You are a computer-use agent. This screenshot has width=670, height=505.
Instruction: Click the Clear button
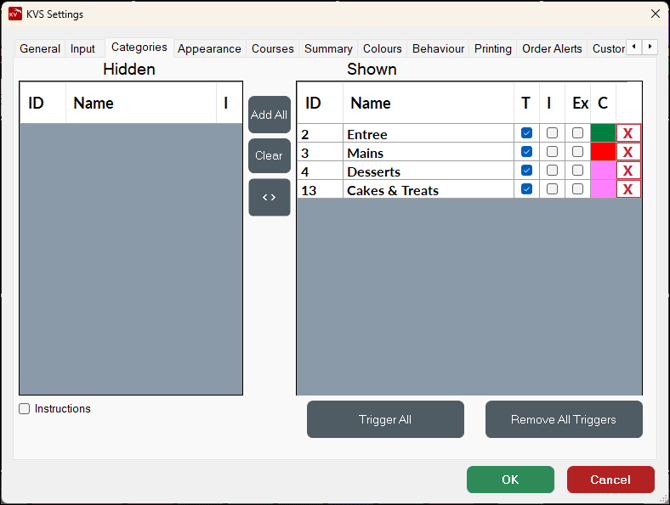pyautogui.click(x=269, y=156)
